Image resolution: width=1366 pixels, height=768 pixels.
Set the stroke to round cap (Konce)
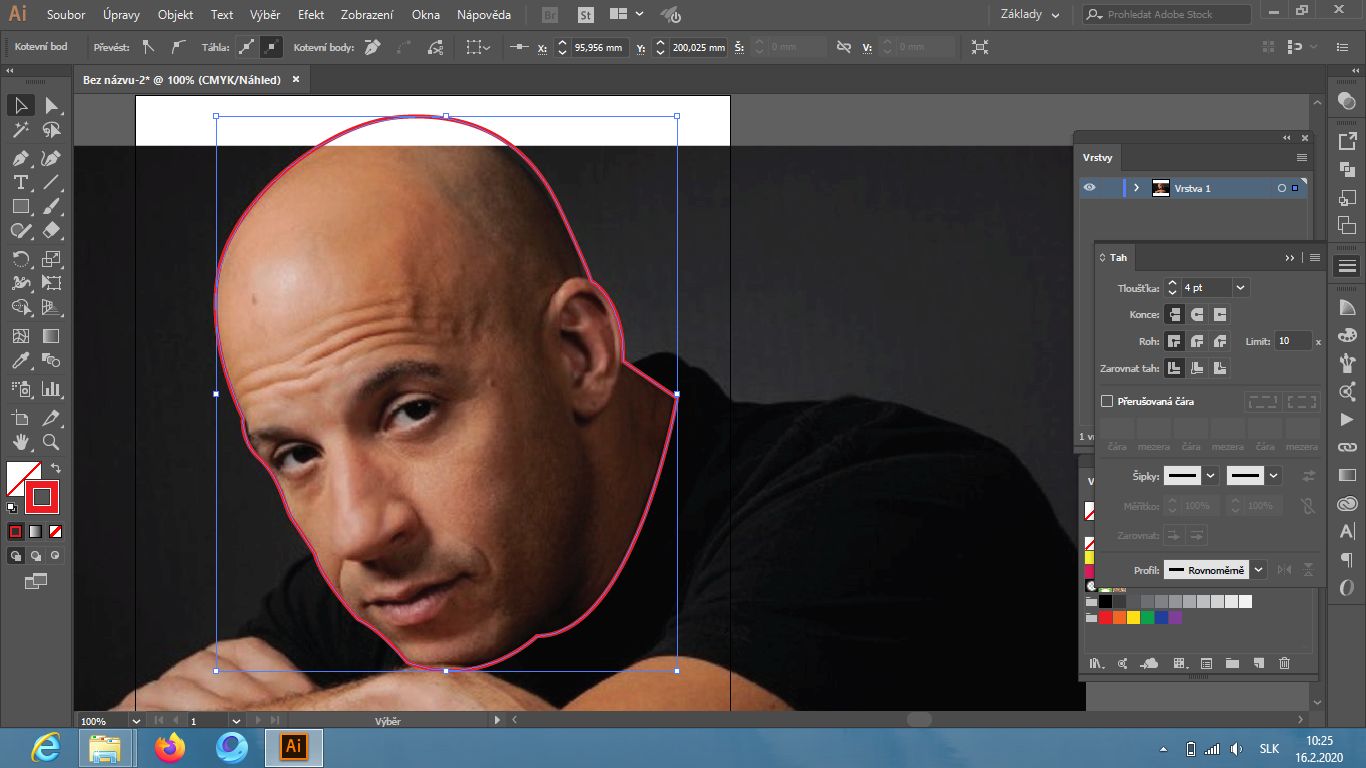tap(1196, 315)
